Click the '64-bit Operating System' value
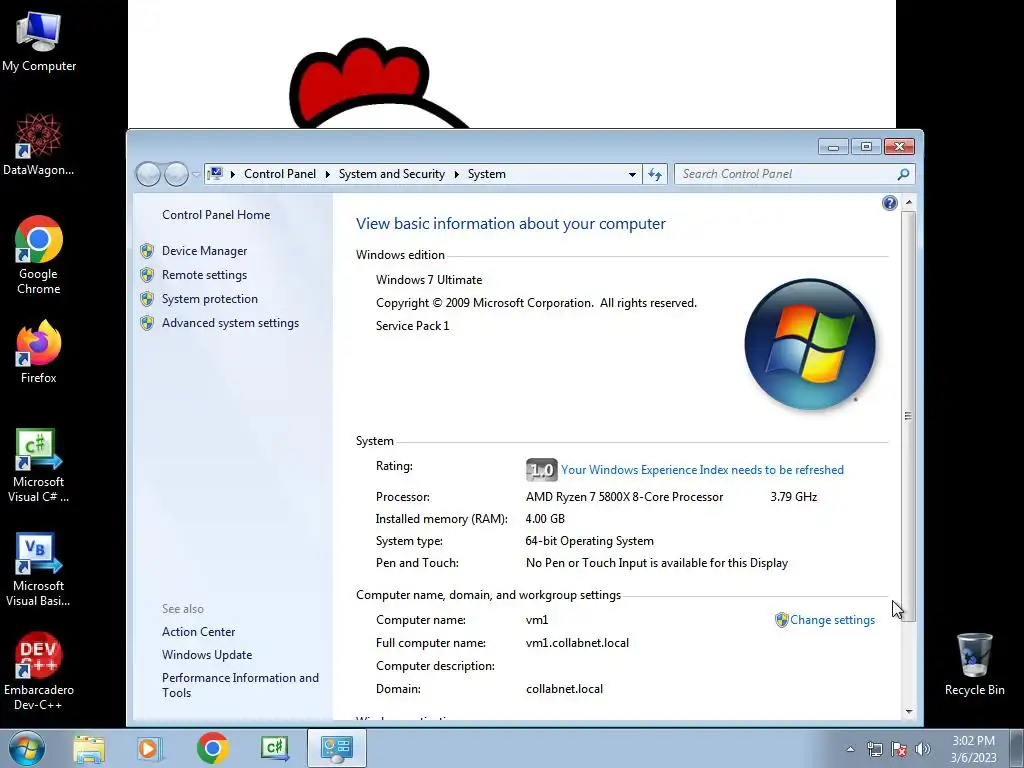Screen dimensions: 1024x768 (589, 541)
